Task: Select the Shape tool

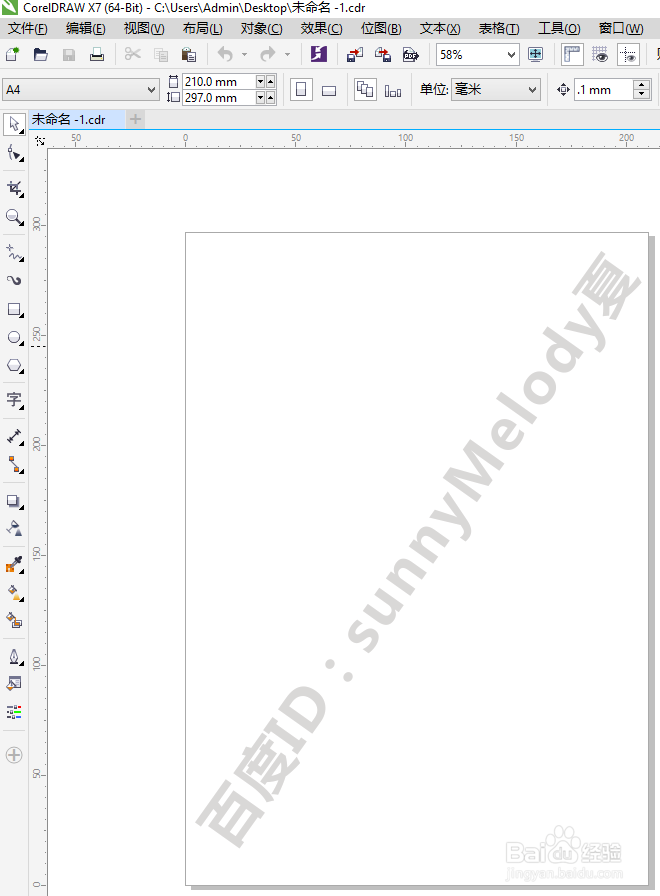Action: (14, 153)
